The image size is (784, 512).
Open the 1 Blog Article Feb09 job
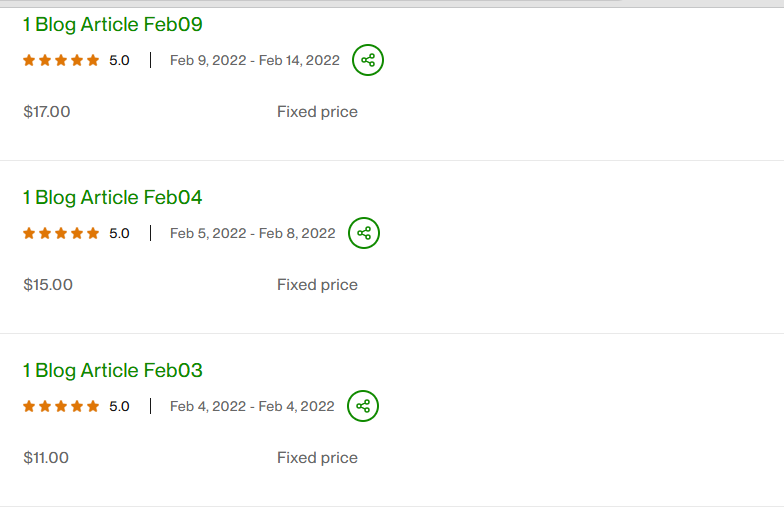pyautogui.click(x=112, y=25)
